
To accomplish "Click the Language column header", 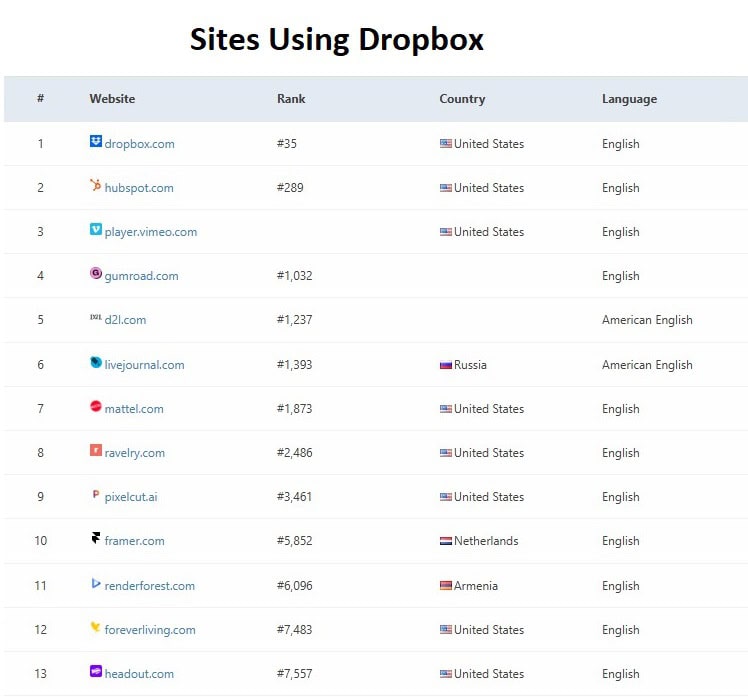I will pos(629,99).
